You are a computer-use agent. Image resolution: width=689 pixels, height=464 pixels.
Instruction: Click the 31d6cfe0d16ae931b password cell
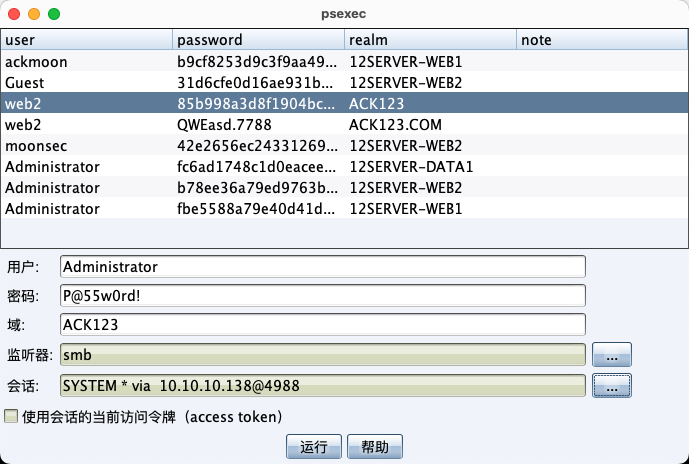(257, 83)
